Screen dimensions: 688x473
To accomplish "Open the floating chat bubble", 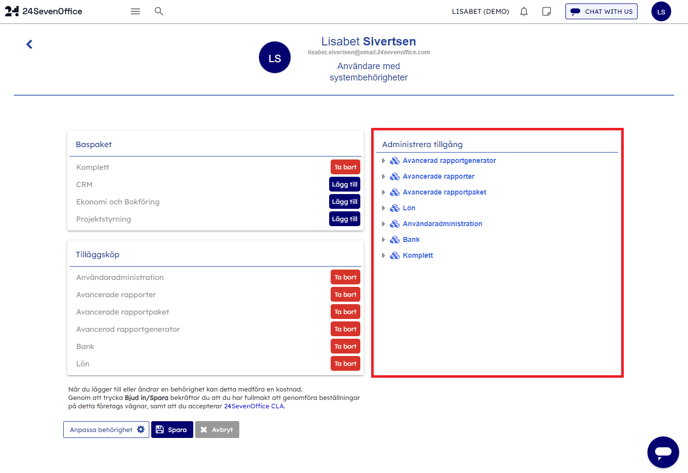I will (662, 452).
